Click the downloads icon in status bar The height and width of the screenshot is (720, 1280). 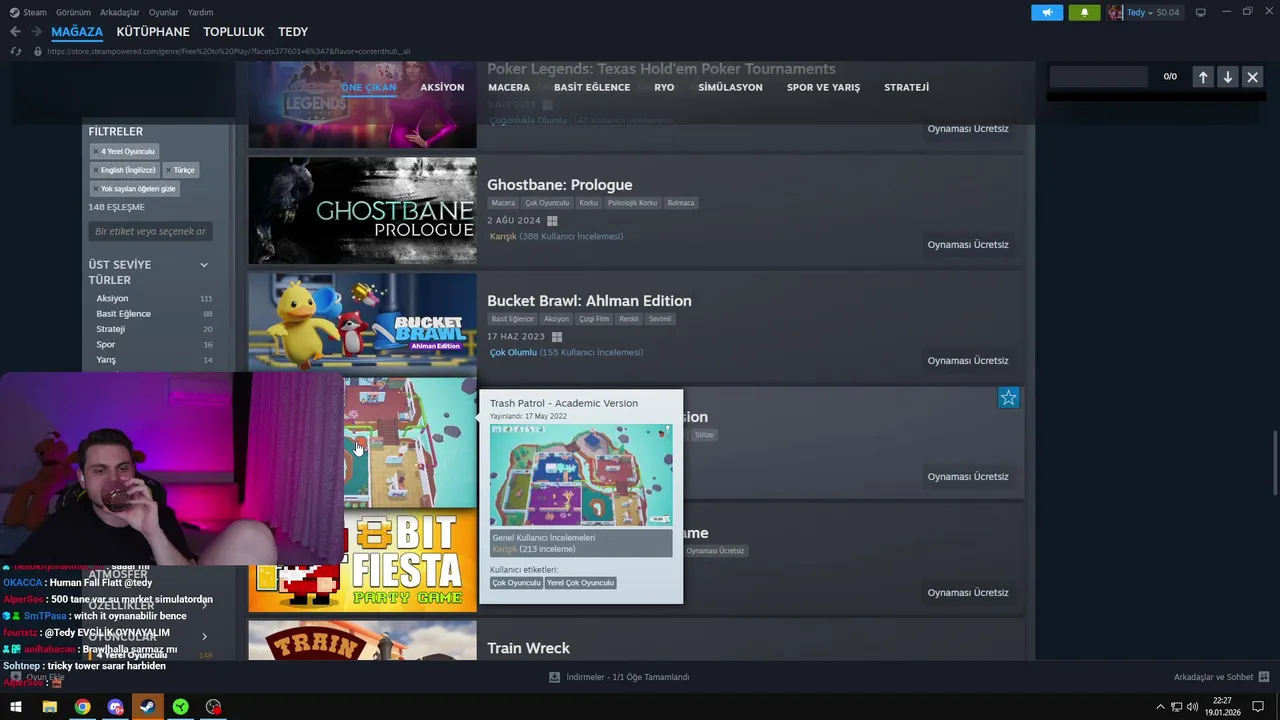pyautogui.click(x=554, y=677)
